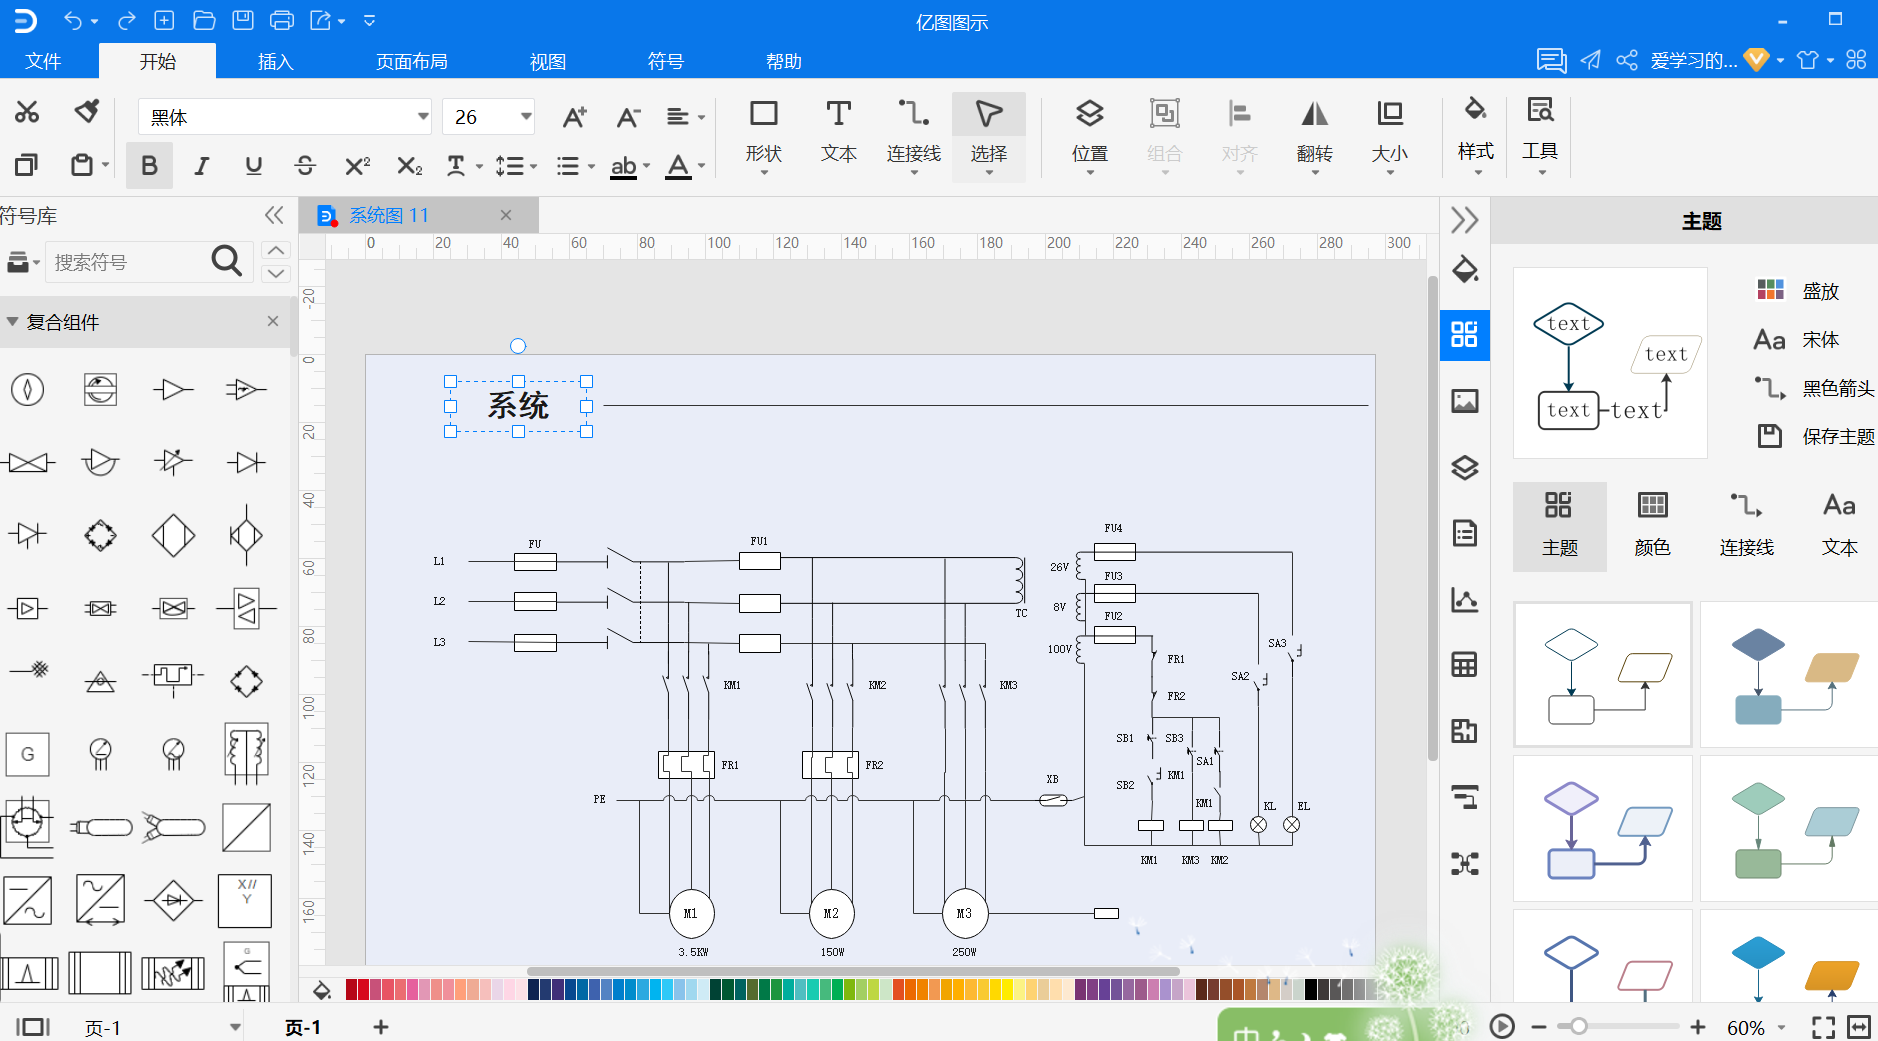The height and width of the screenshot is (1041, 1878).
Task: Collapse the right theme panel
Action: click(x=1465, y=219)
